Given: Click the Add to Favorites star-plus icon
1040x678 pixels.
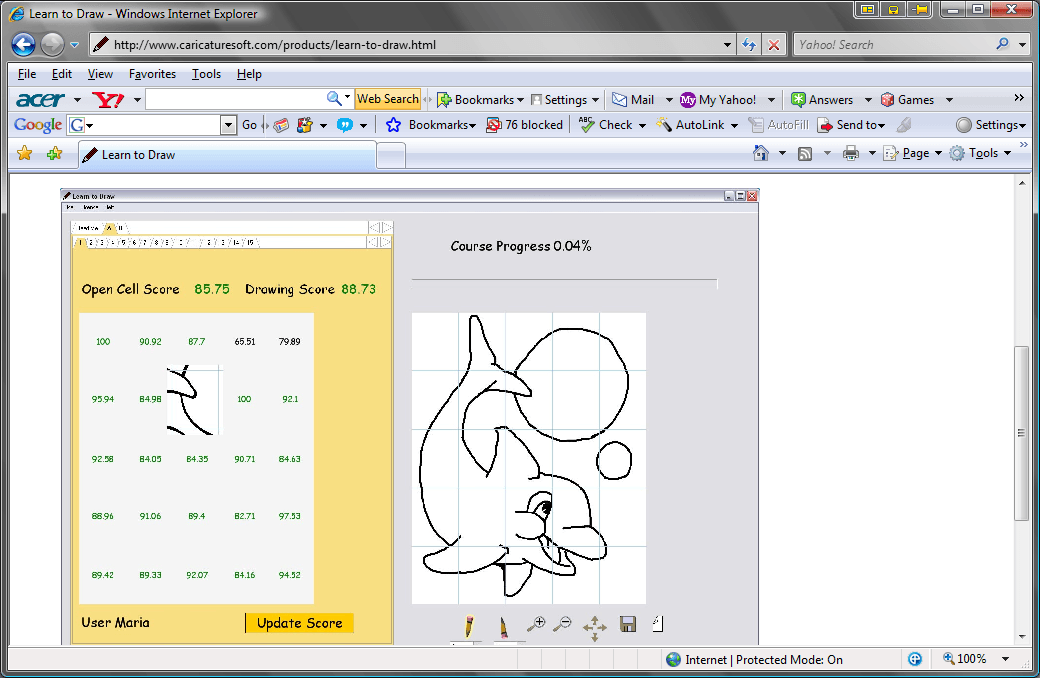Looking at the screenshot, I should click(54, 154).
